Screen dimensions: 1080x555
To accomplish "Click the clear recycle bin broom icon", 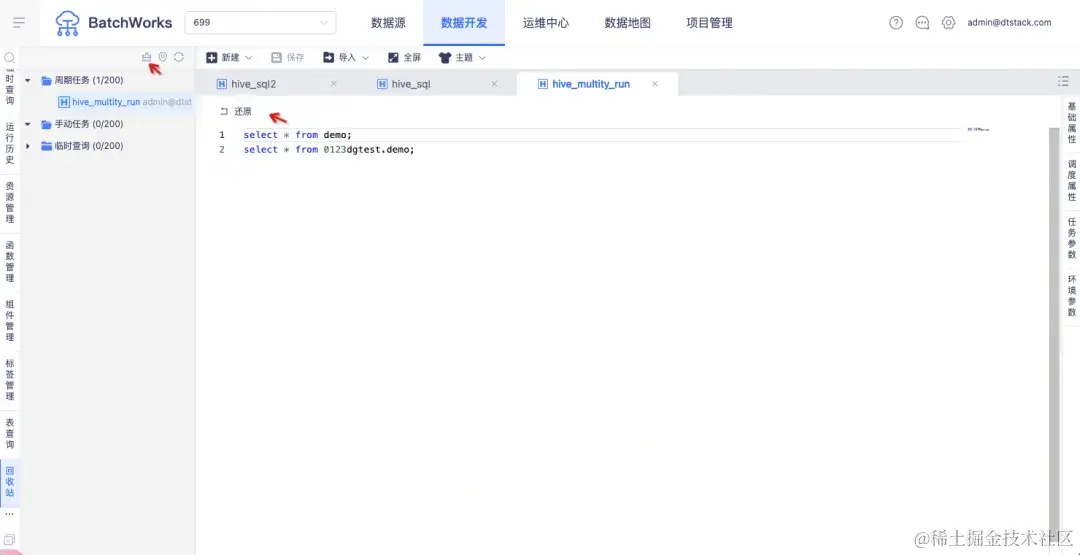I will pos(146,57).
